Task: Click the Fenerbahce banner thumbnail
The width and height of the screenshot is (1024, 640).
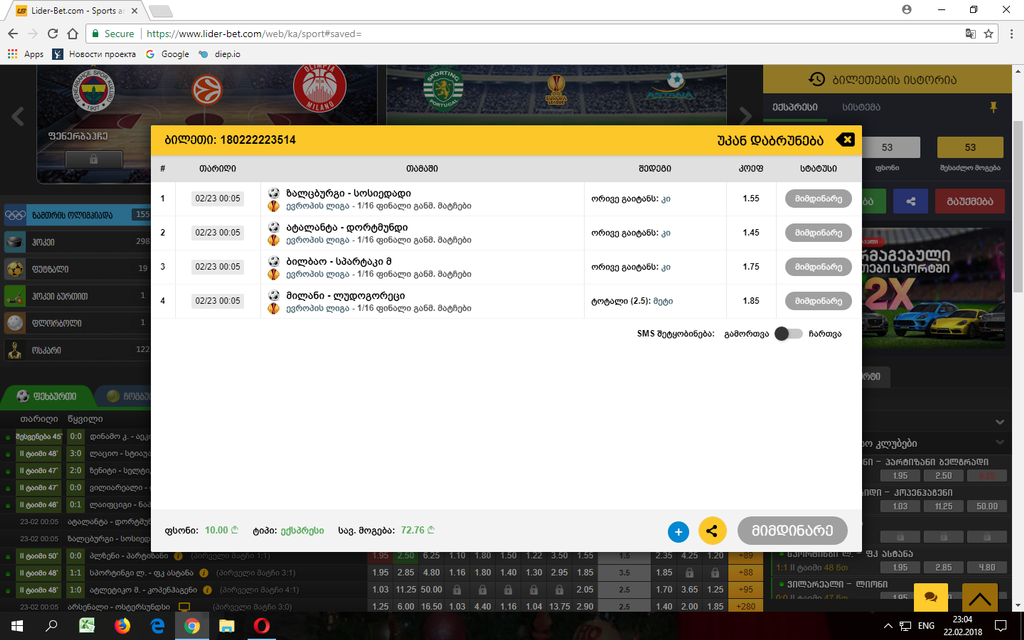Action: pyautogui.click(x=206, y=124)
